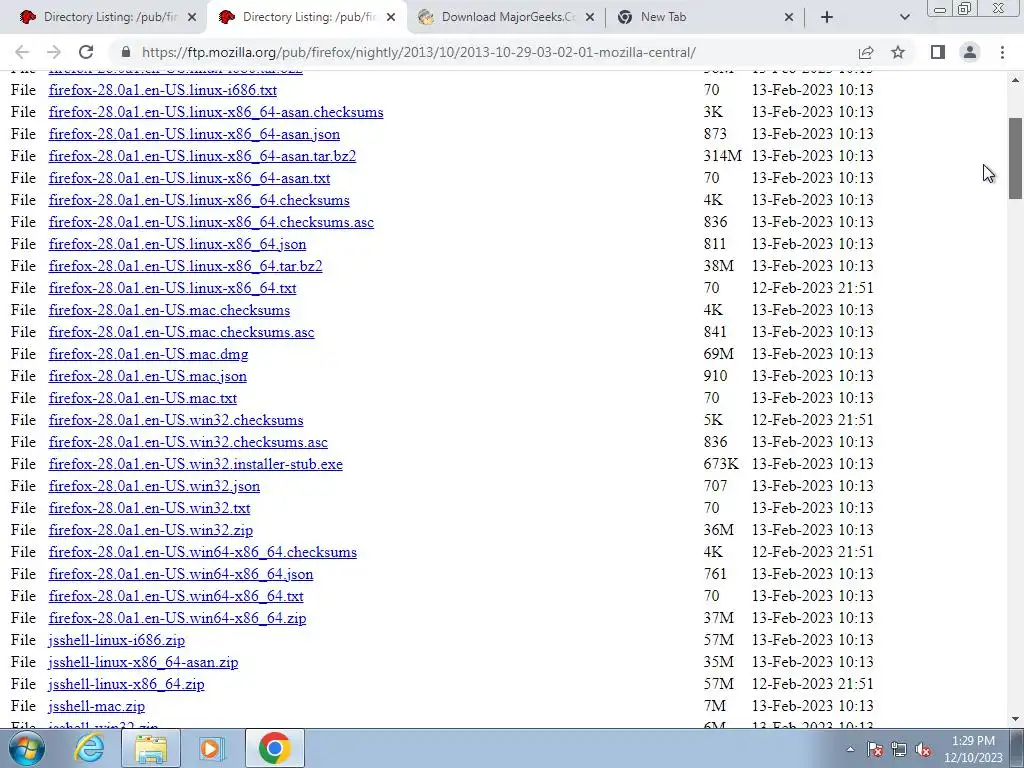The width and height of the screenshot is (1024, 768).
Task: Download firefox-28.0a1.en-US.mac.dmg
Action: pos(148,354)
